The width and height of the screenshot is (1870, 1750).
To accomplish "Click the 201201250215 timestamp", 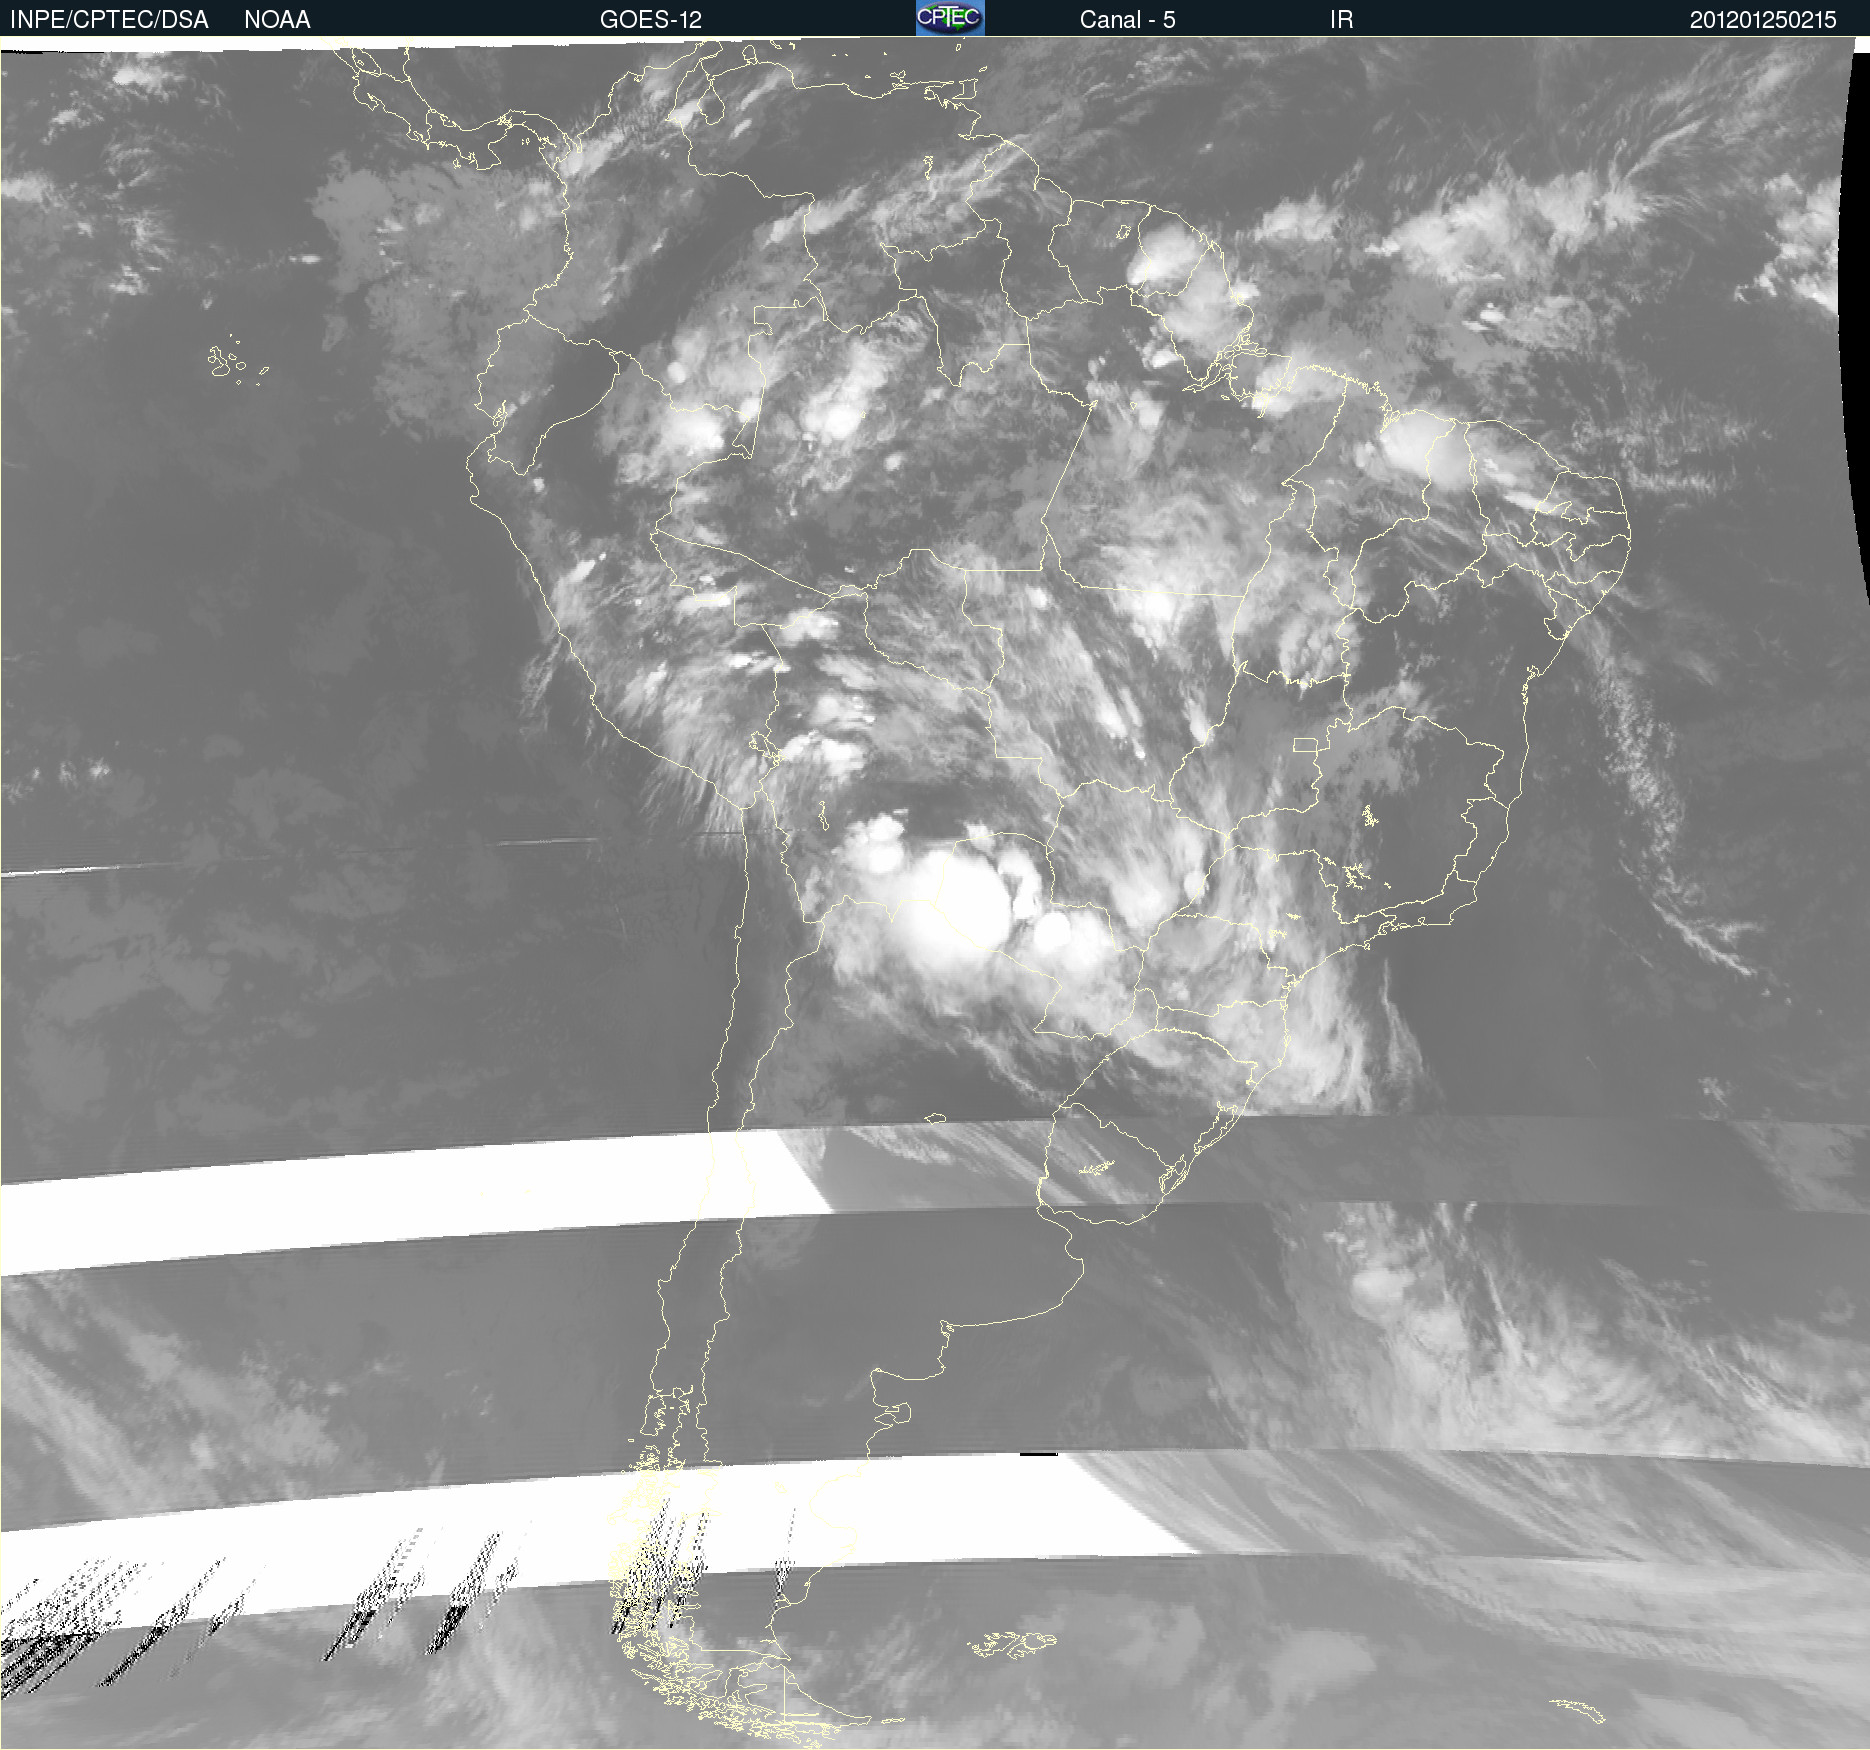I will click(1763, 20).
